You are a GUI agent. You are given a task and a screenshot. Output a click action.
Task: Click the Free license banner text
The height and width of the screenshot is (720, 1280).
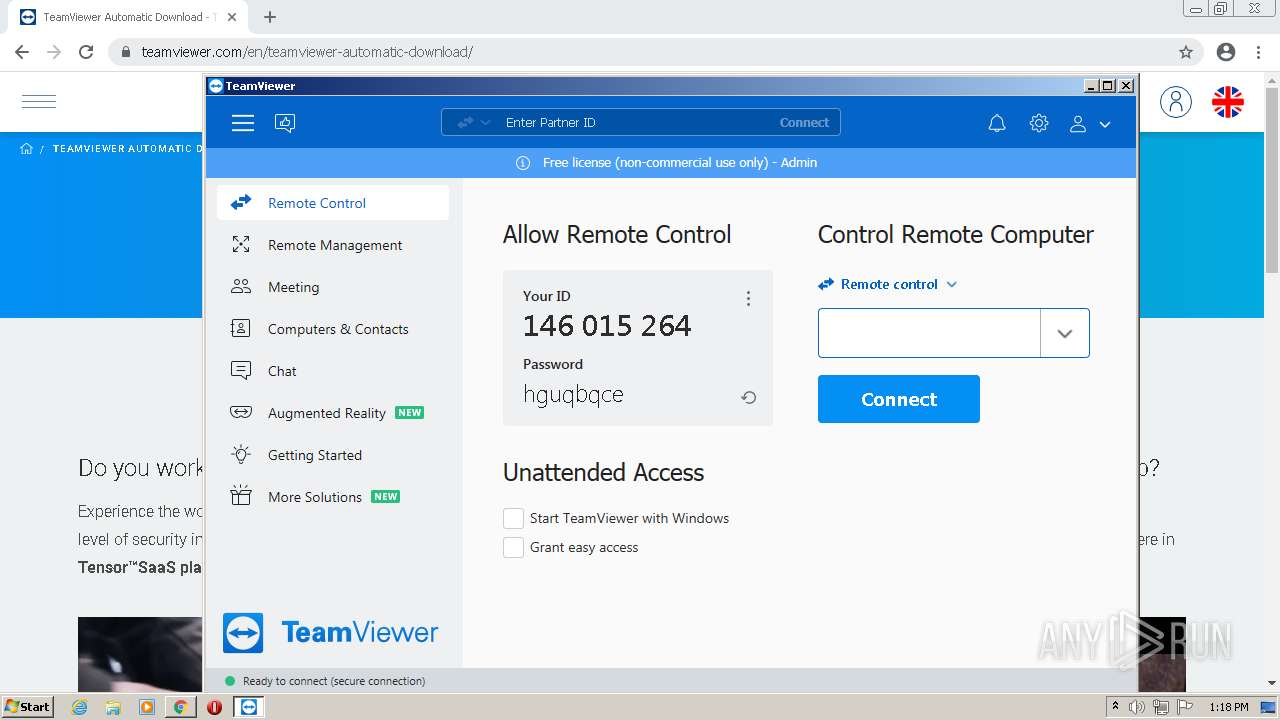tap(680, 163)
